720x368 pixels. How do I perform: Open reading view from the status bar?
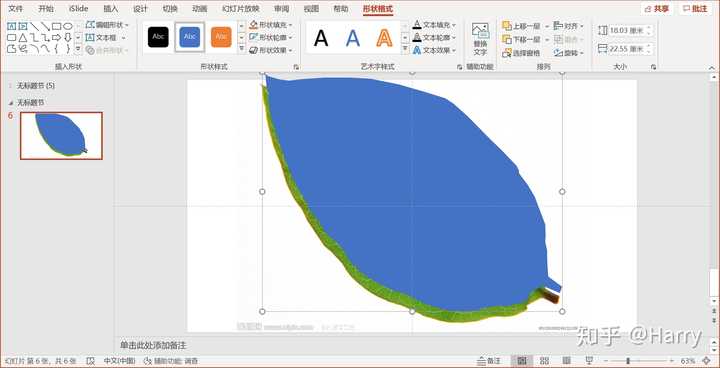[567, 361]
